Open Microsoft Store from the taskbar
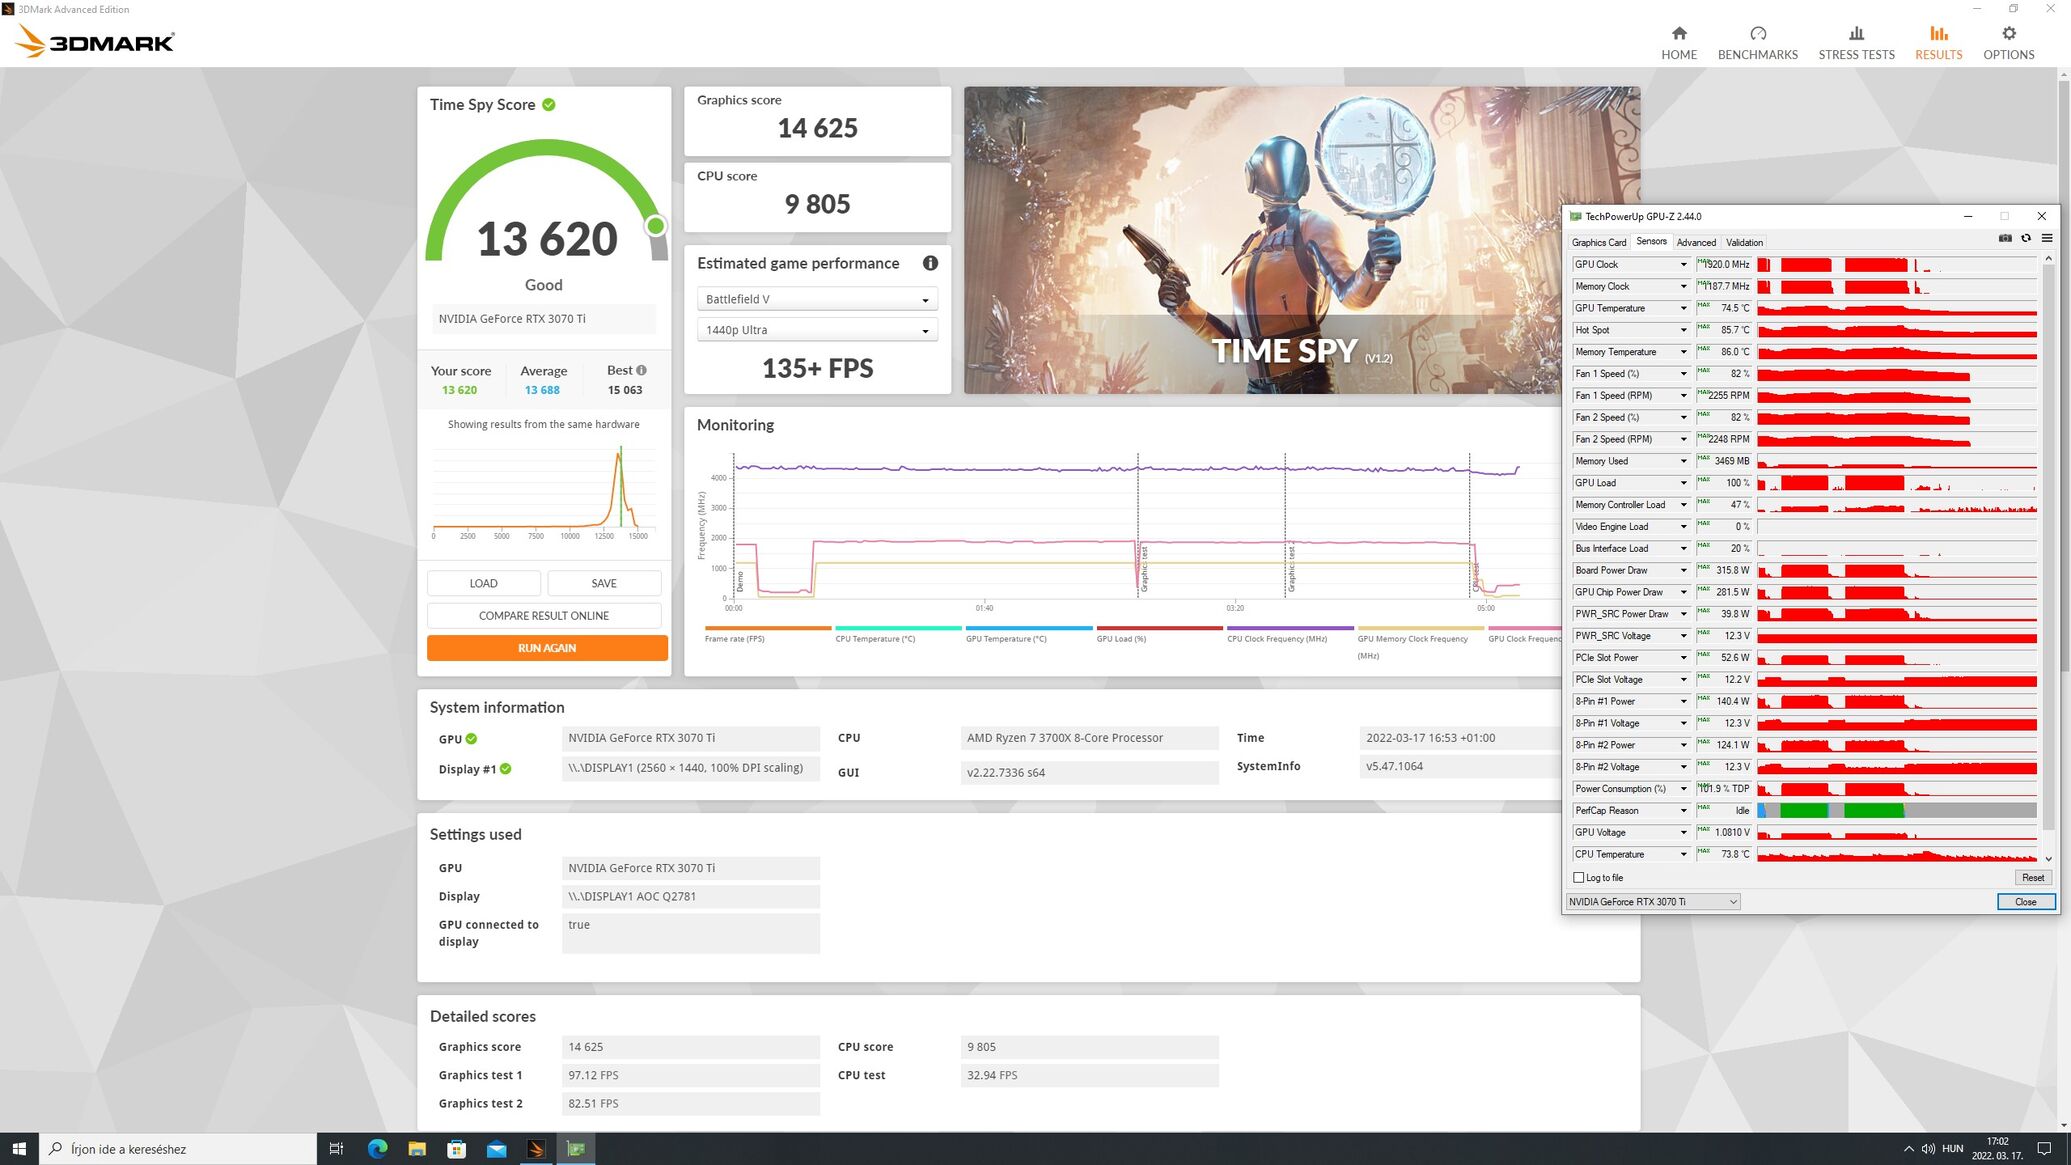2071x1165 pixels. tap(456, 1149)
